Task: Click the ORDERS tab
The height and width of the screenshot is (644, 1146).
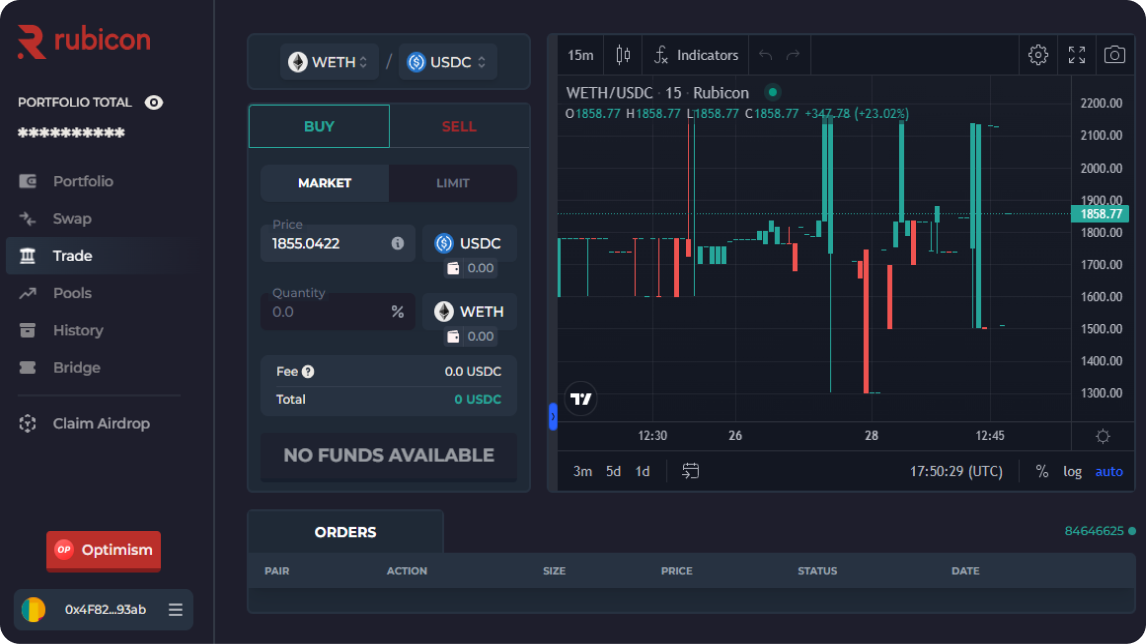Action: tap(345, 532)
